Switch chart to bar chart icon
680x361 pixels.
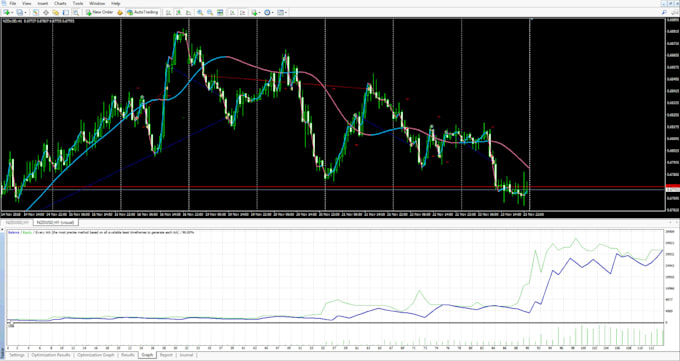(x=168, y=13)
